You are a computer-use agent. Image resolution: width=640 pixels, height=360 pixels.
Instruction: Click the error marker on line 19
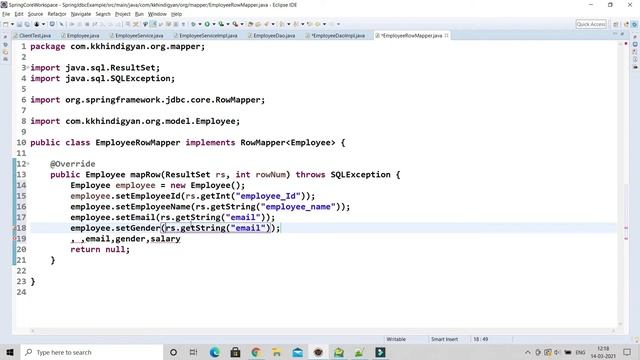click(x=14, y=238)
